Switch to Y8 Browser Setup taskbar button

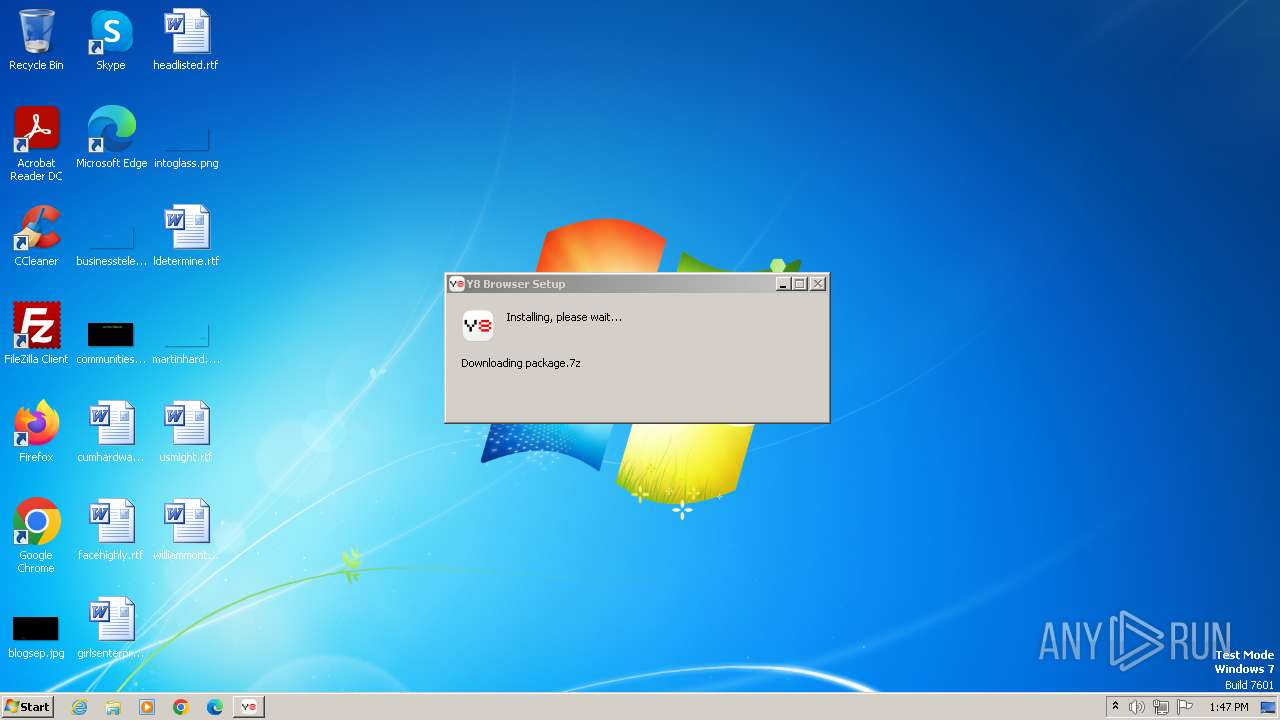point(249,707)
